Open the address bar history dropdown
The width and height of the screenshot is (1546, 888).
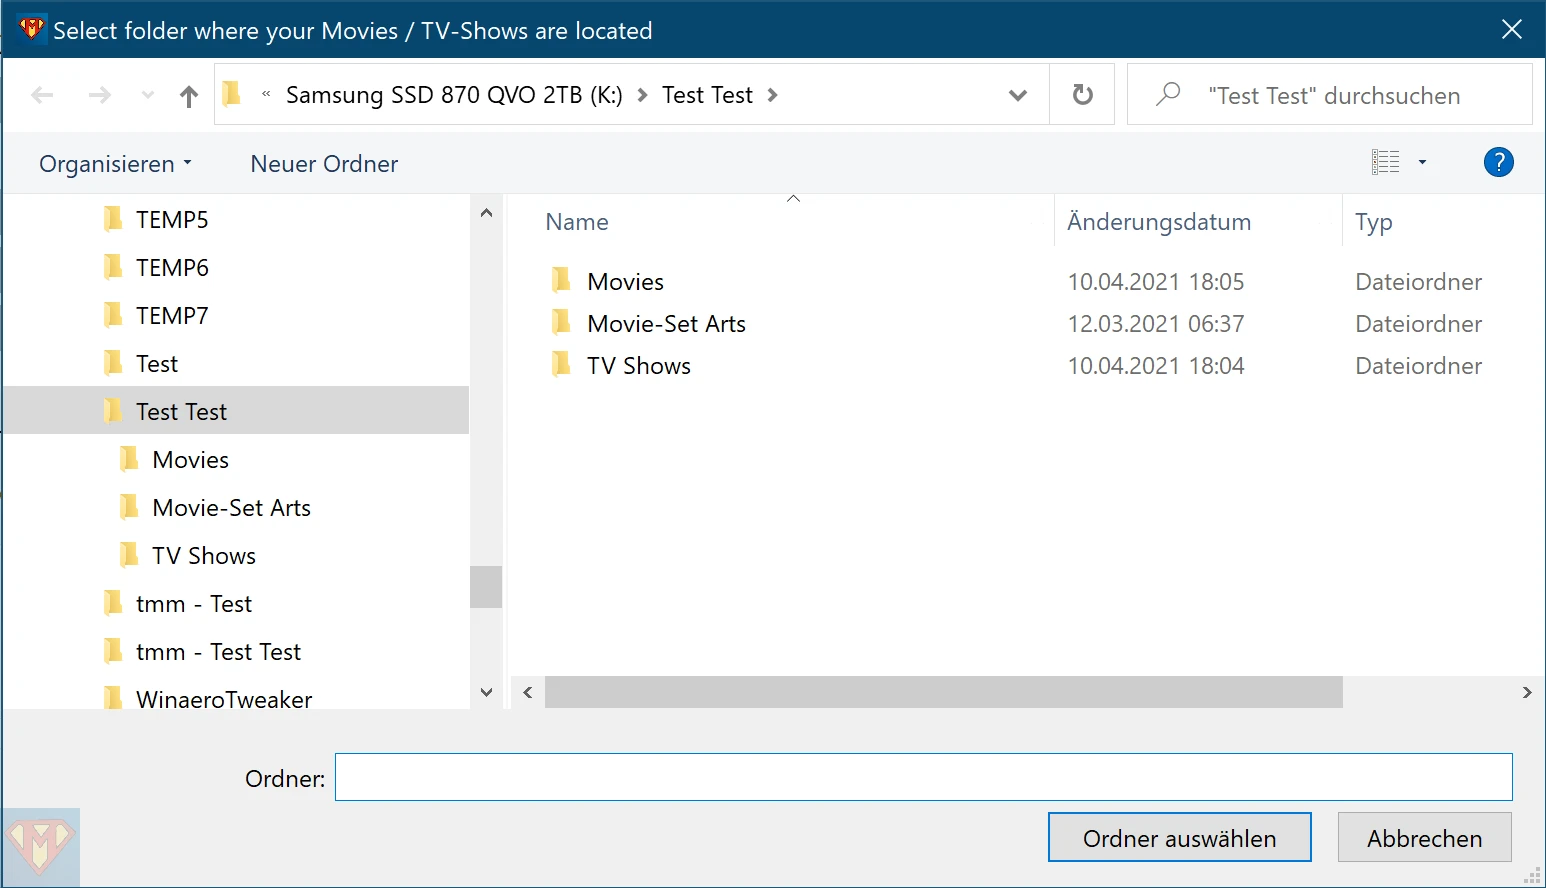coord(1018,95)
